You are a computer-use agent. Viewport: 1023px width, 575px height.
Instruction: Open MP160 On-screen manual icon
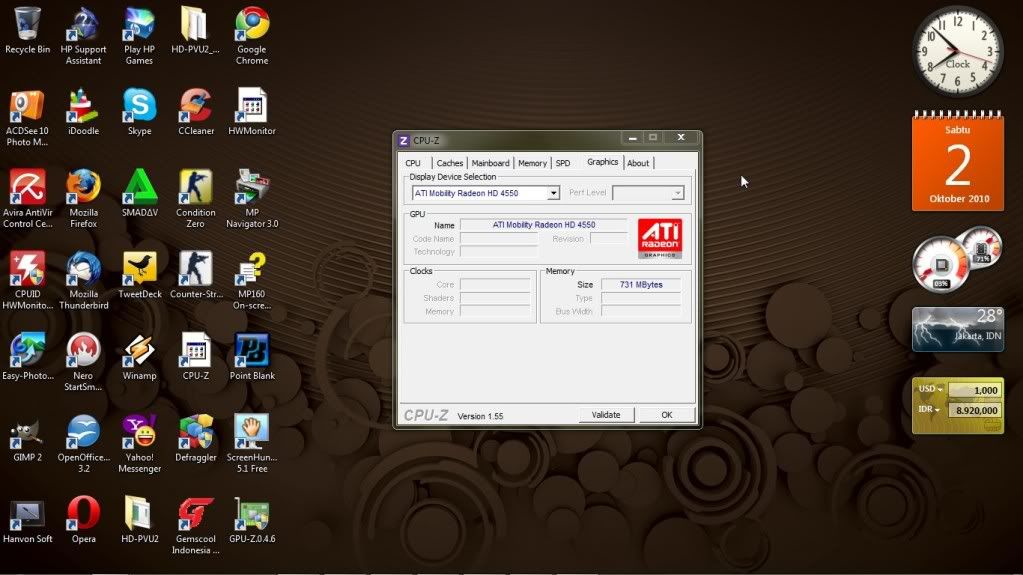252,281
